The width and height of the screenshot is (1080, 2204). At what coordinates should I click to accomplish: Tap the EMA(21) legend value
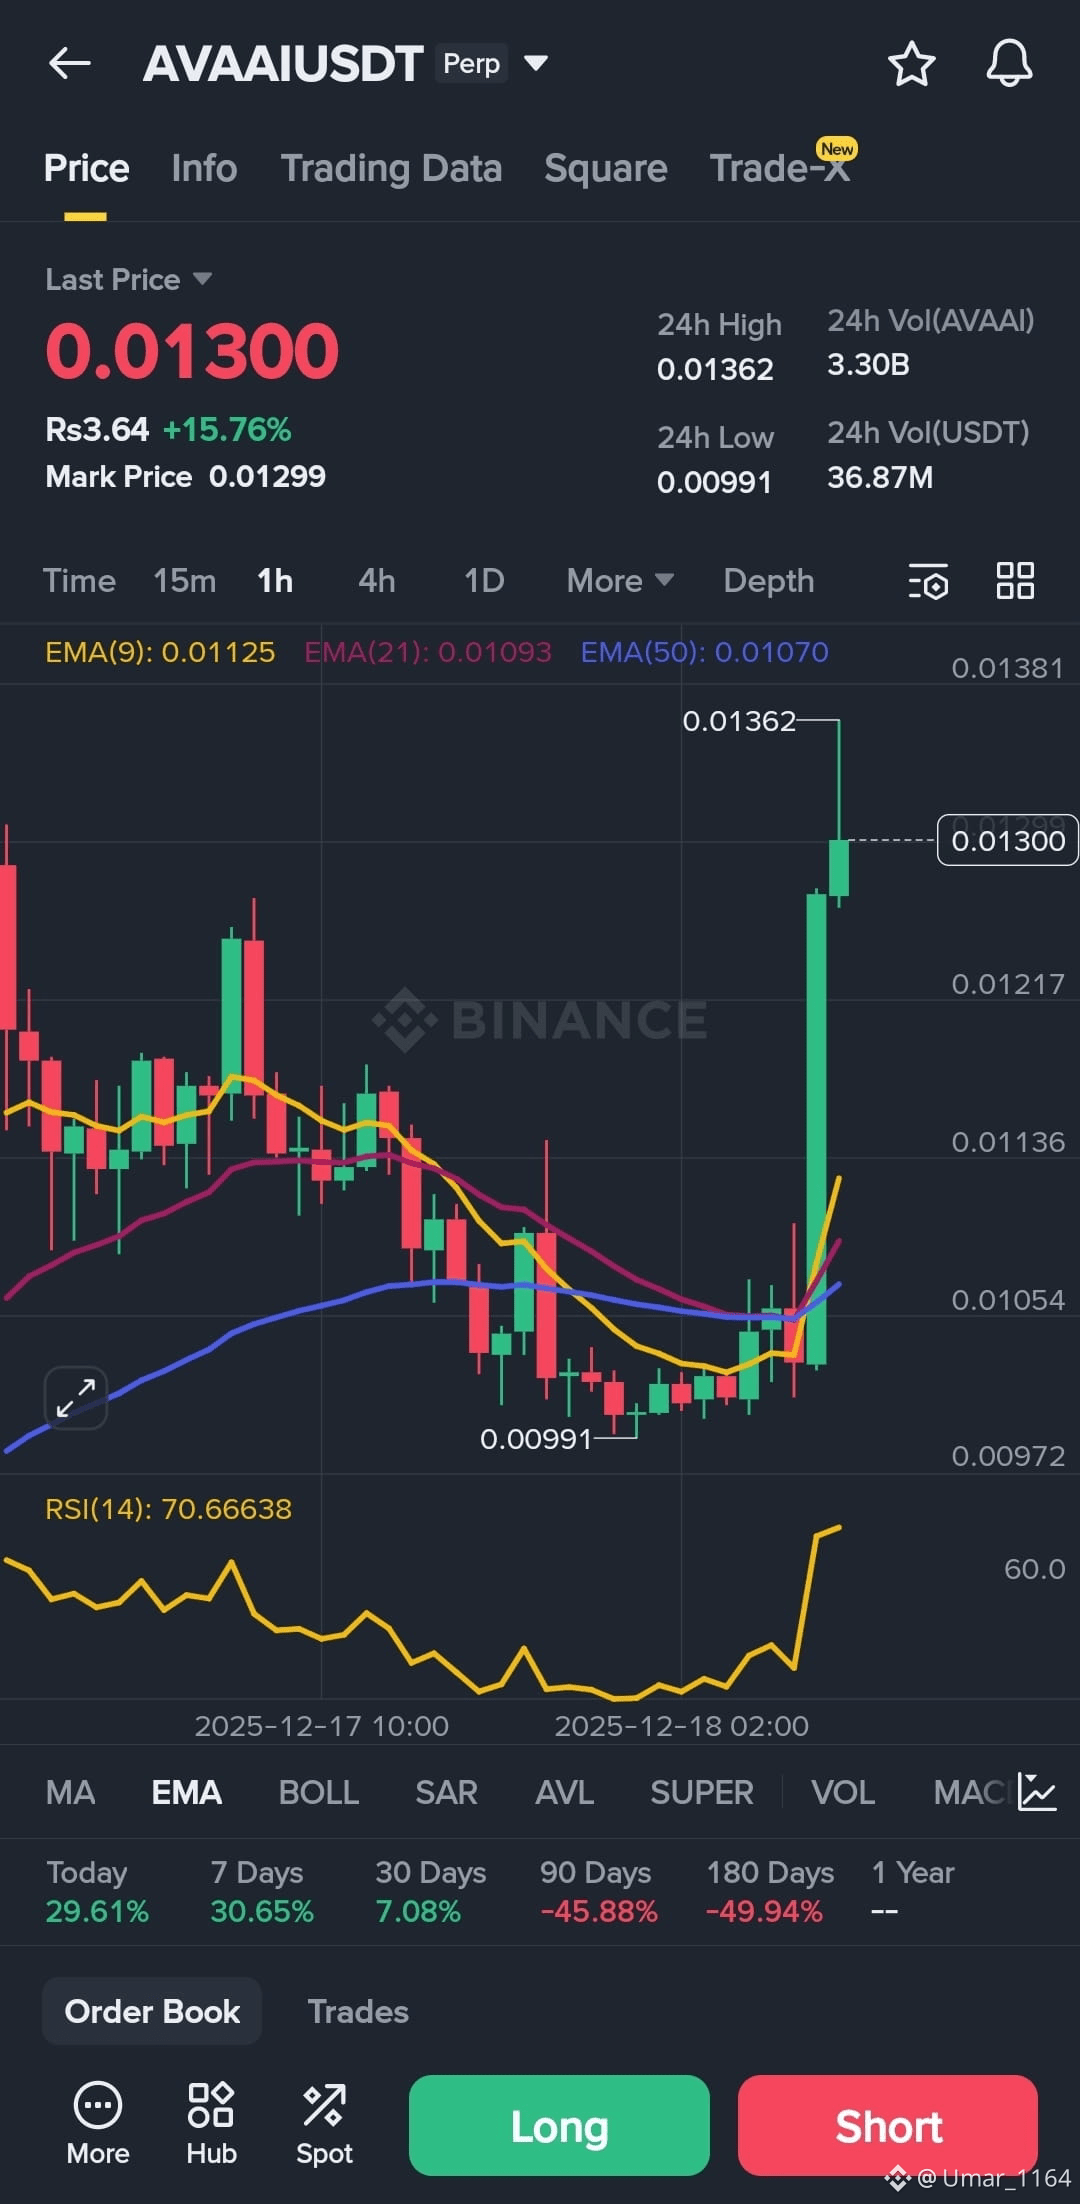coord(428,652)
